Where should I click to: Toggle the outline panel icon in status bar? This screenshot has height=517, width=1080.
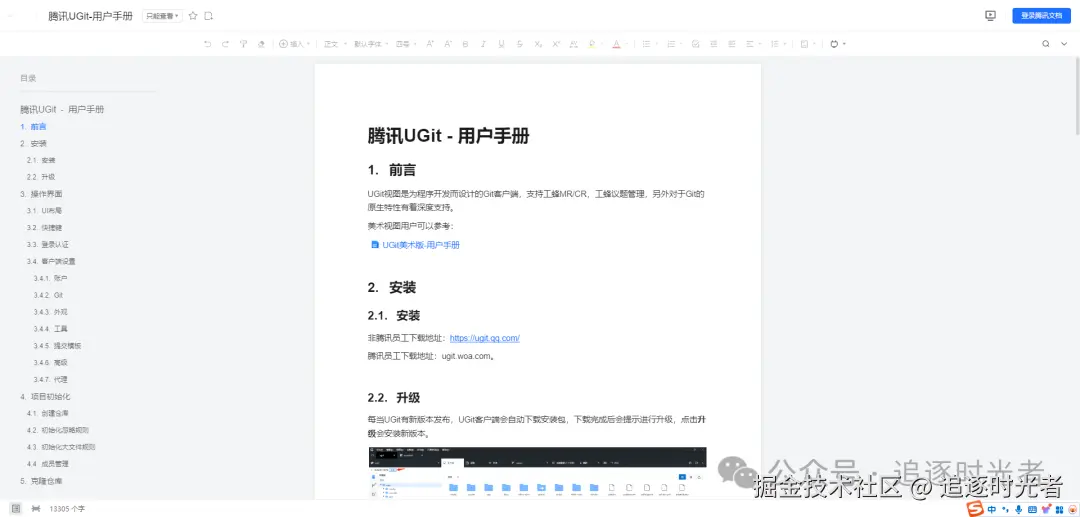tap(16, 509)
